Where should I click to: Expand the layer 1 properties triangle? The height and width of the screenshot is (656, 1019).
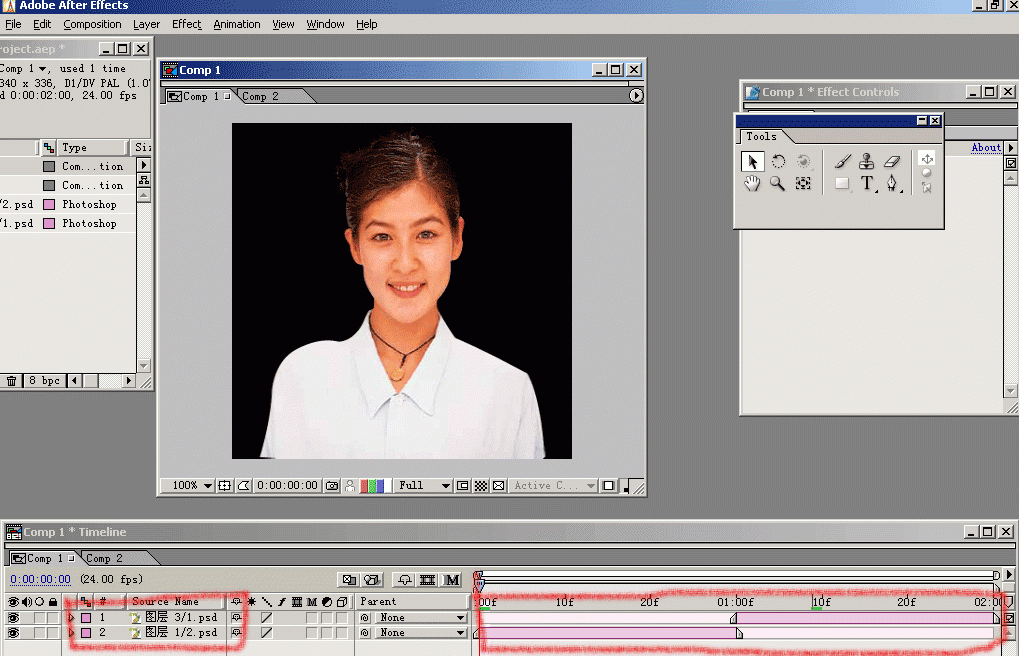(x=71, y=618)
